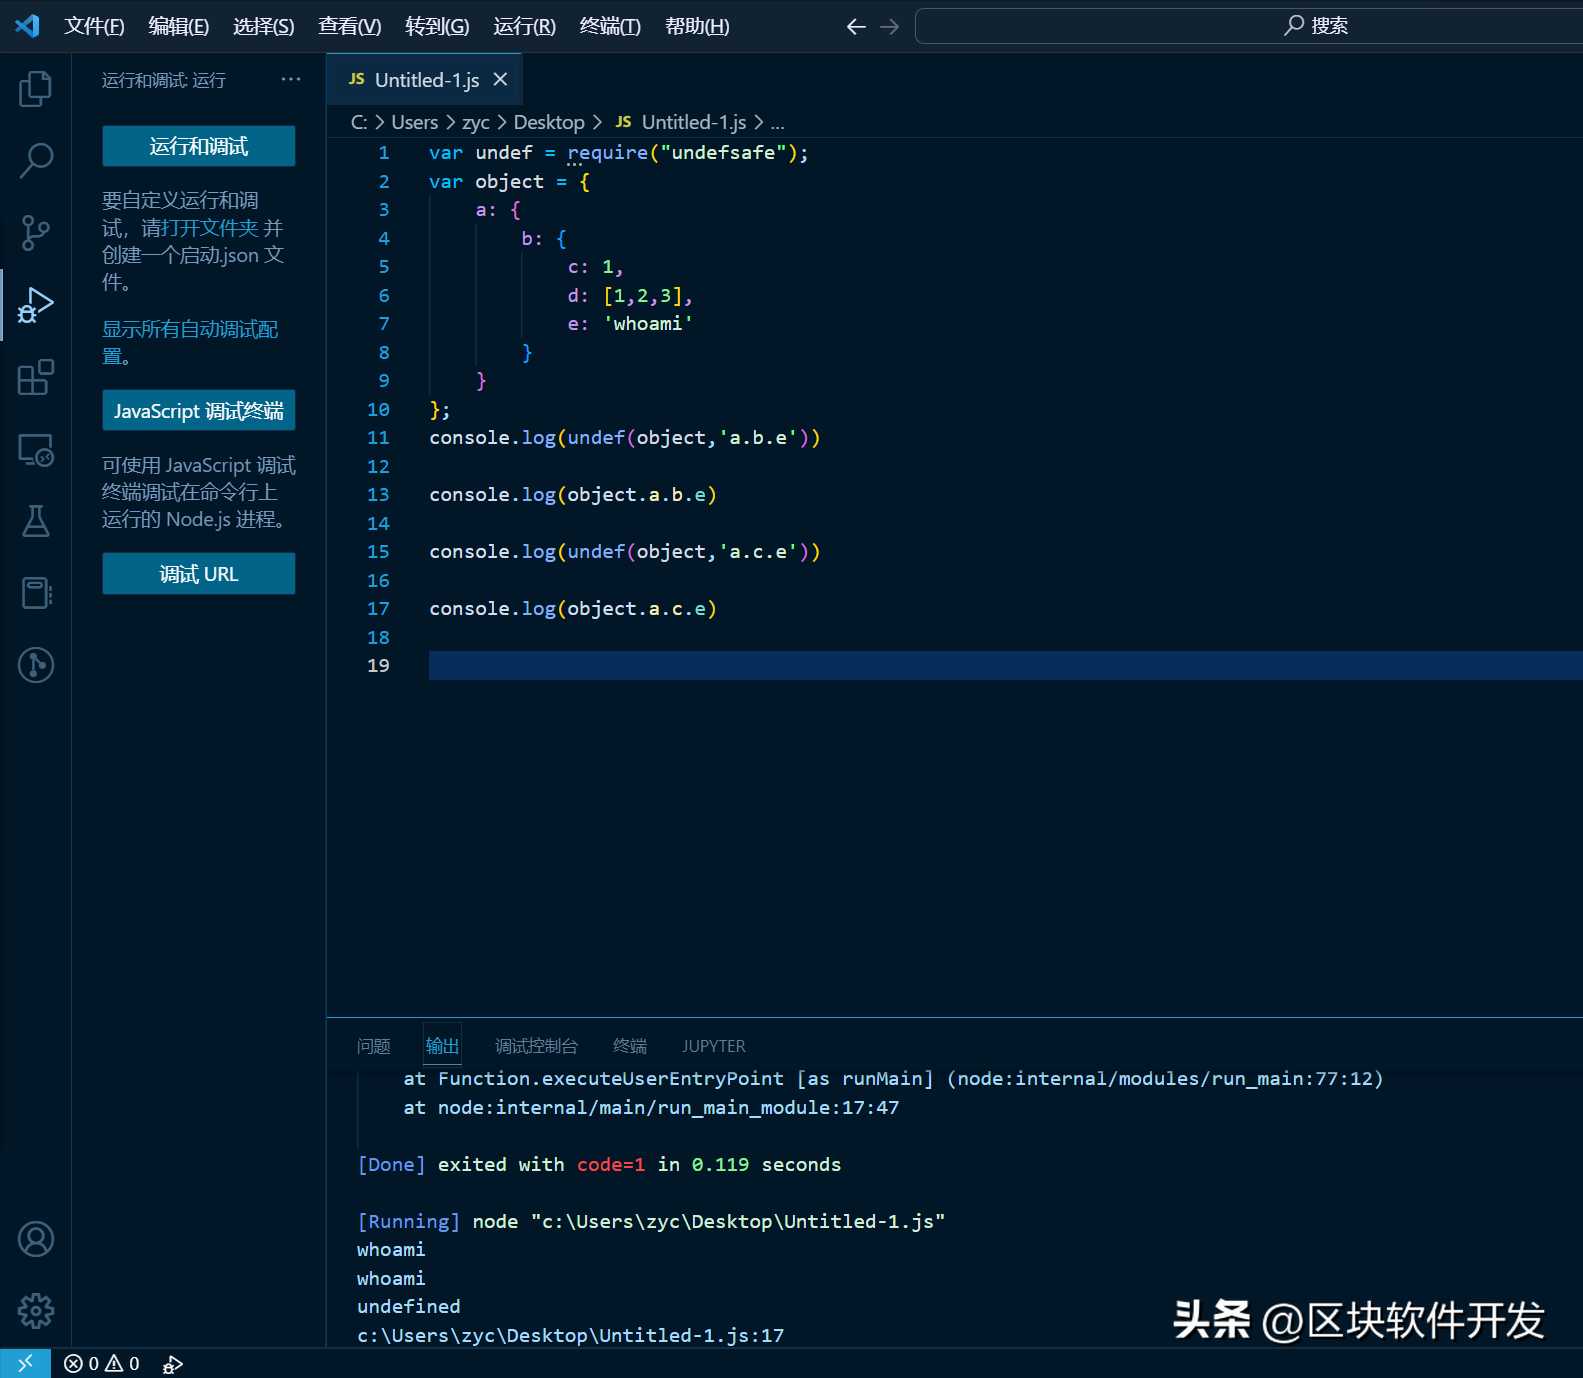This screenshot has width=1583, height=1378.
Task: Click the 打开文件夹 link
Action: [211, 228]
